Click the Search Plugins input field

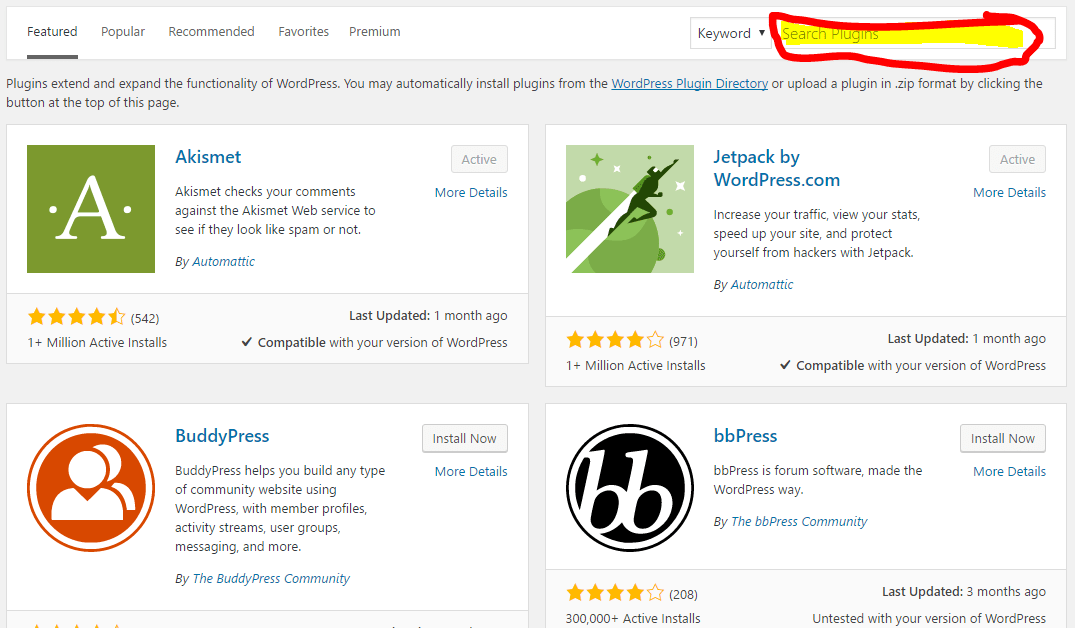tap(915, 33)
